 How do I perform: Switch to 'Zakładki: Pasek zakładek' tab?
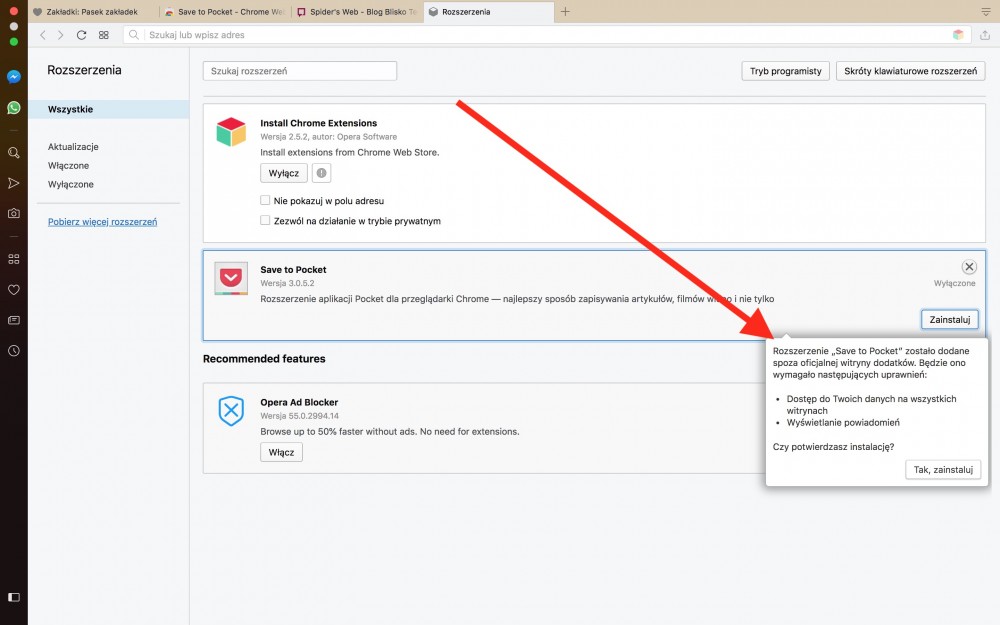[93, 12]
